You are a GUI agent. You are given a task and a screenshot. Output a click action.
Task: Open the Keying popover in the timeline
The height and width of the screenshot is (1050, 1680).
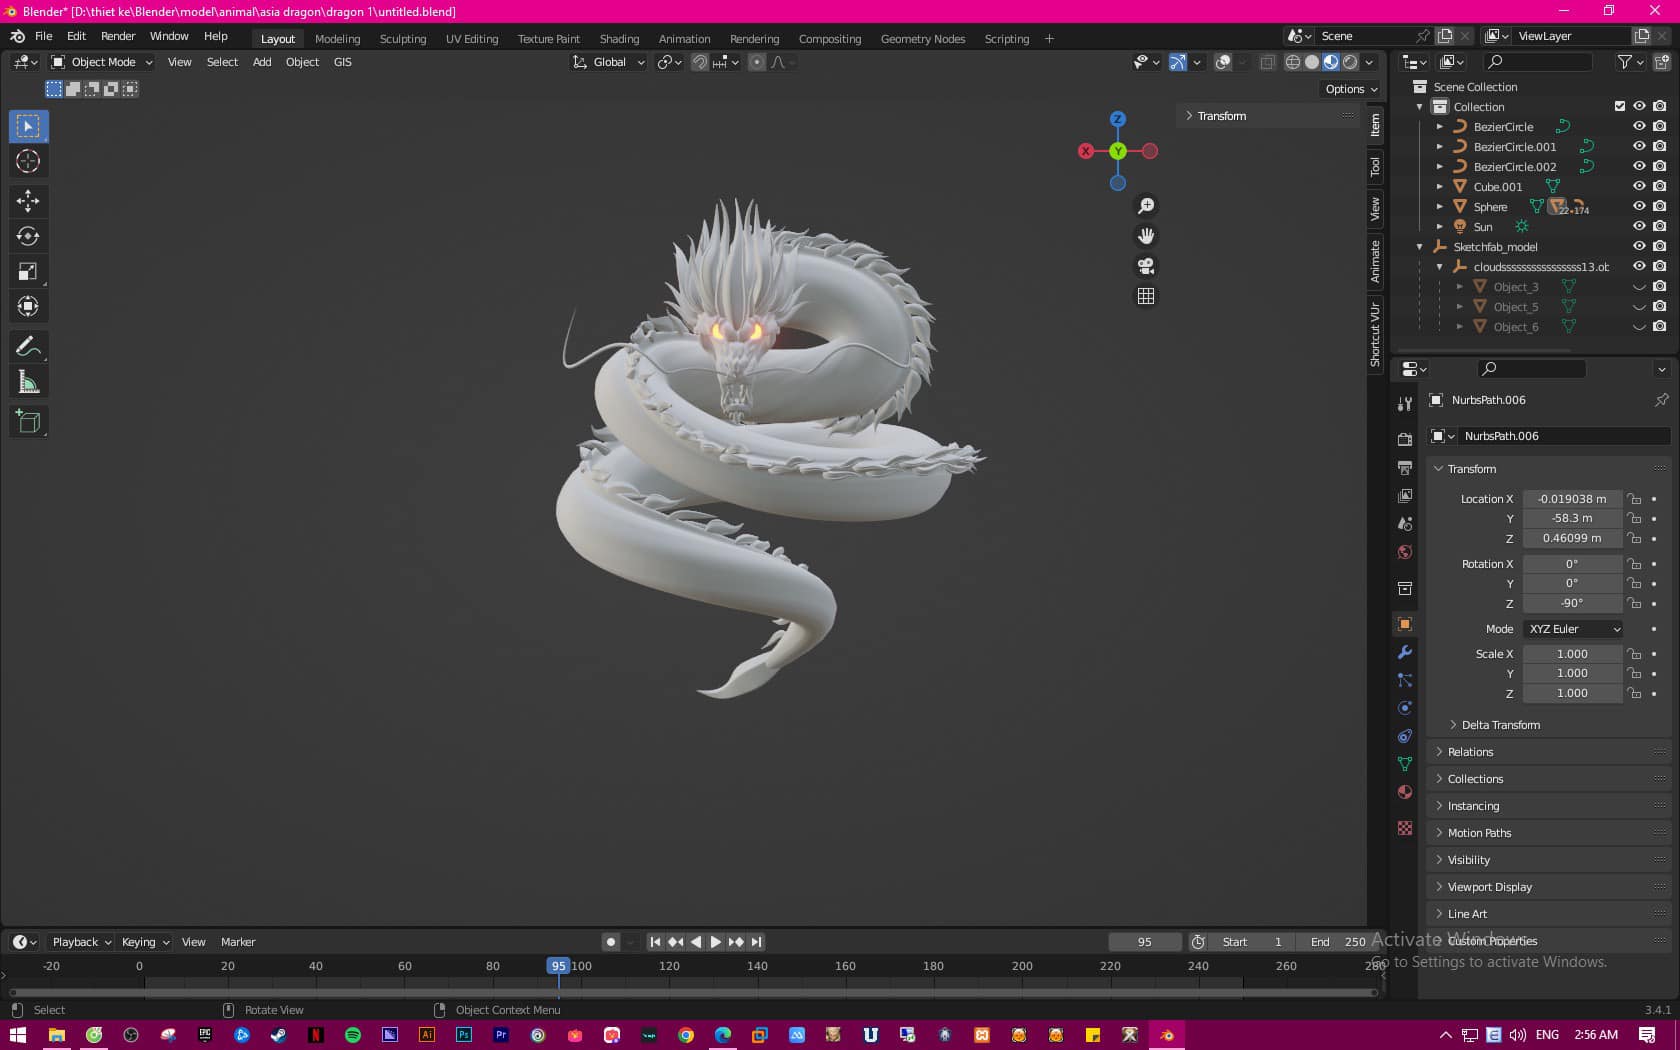[145, 942]
